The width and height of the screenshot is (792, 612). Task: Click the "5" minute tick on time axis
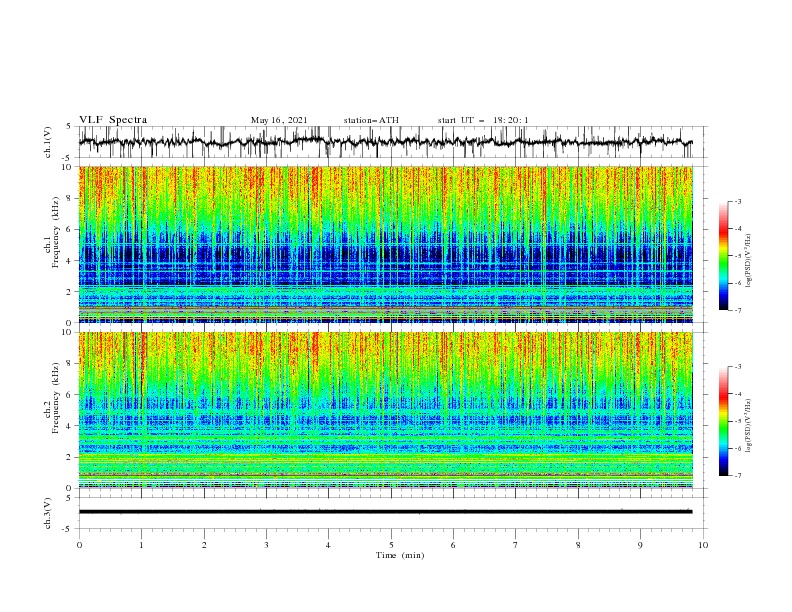point(391,545)
